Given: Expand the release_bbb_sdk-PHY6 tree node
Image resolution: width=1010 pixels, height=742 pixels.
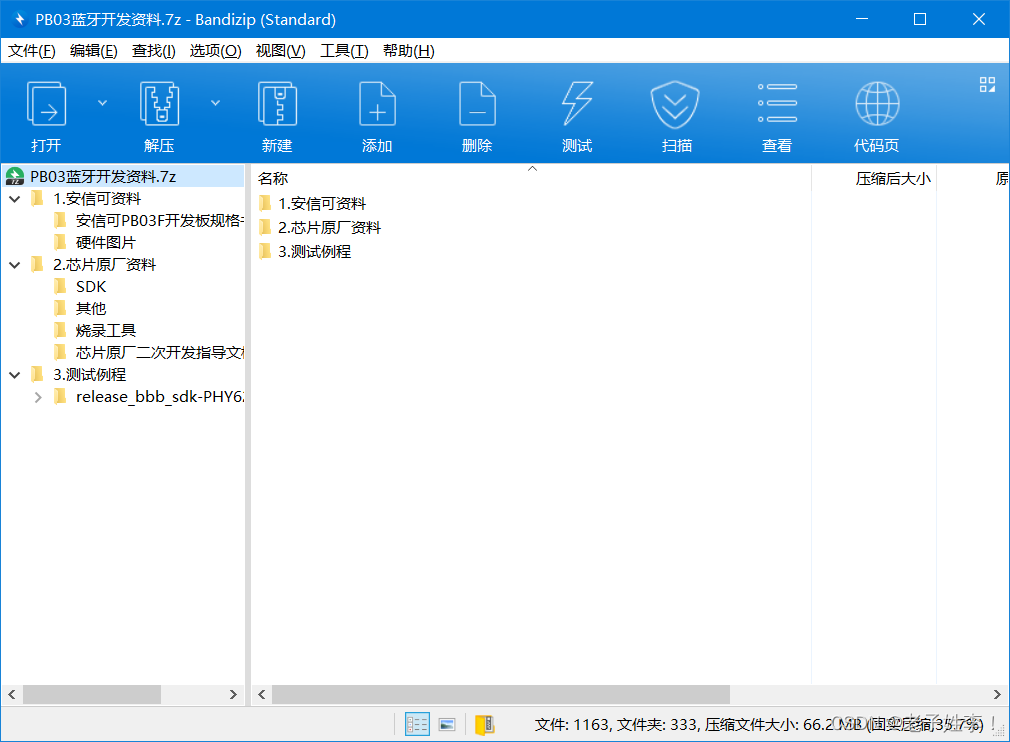Looking at the screenshot, I should tap(38, 397).
